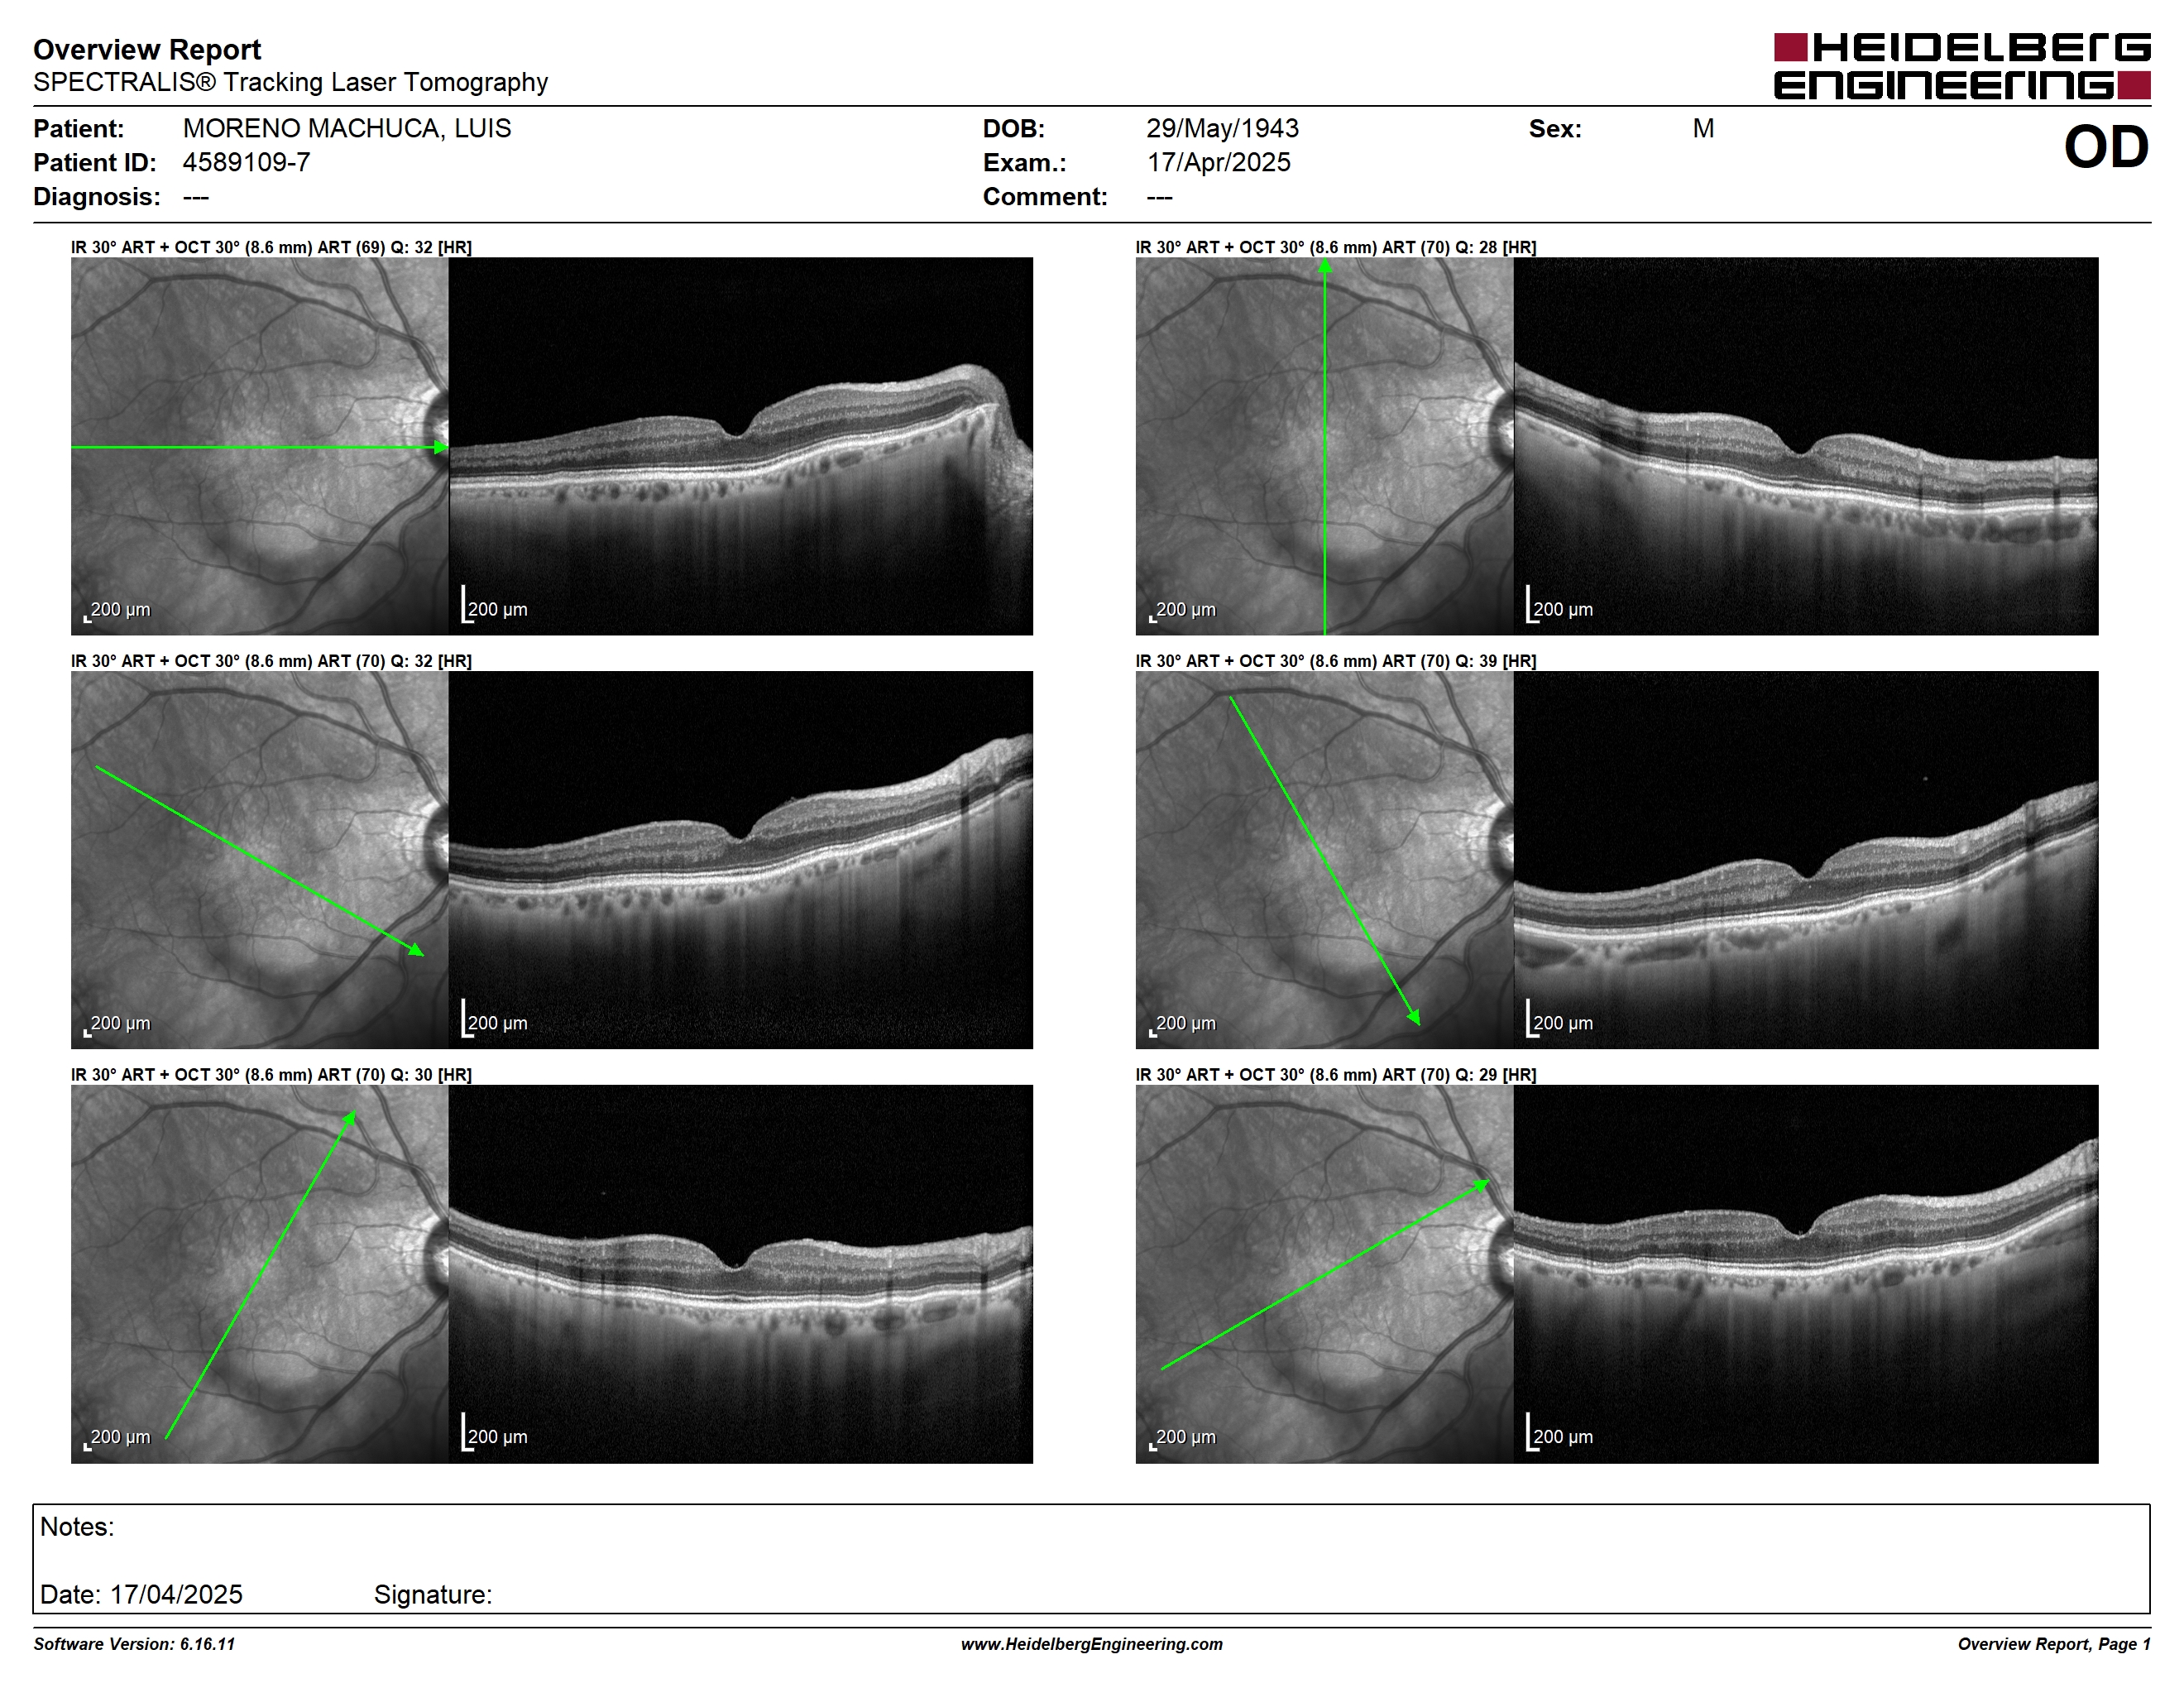Click Software Version: 6.16.11 text
The image size is (2184, 1688).
click(134, 1644)
